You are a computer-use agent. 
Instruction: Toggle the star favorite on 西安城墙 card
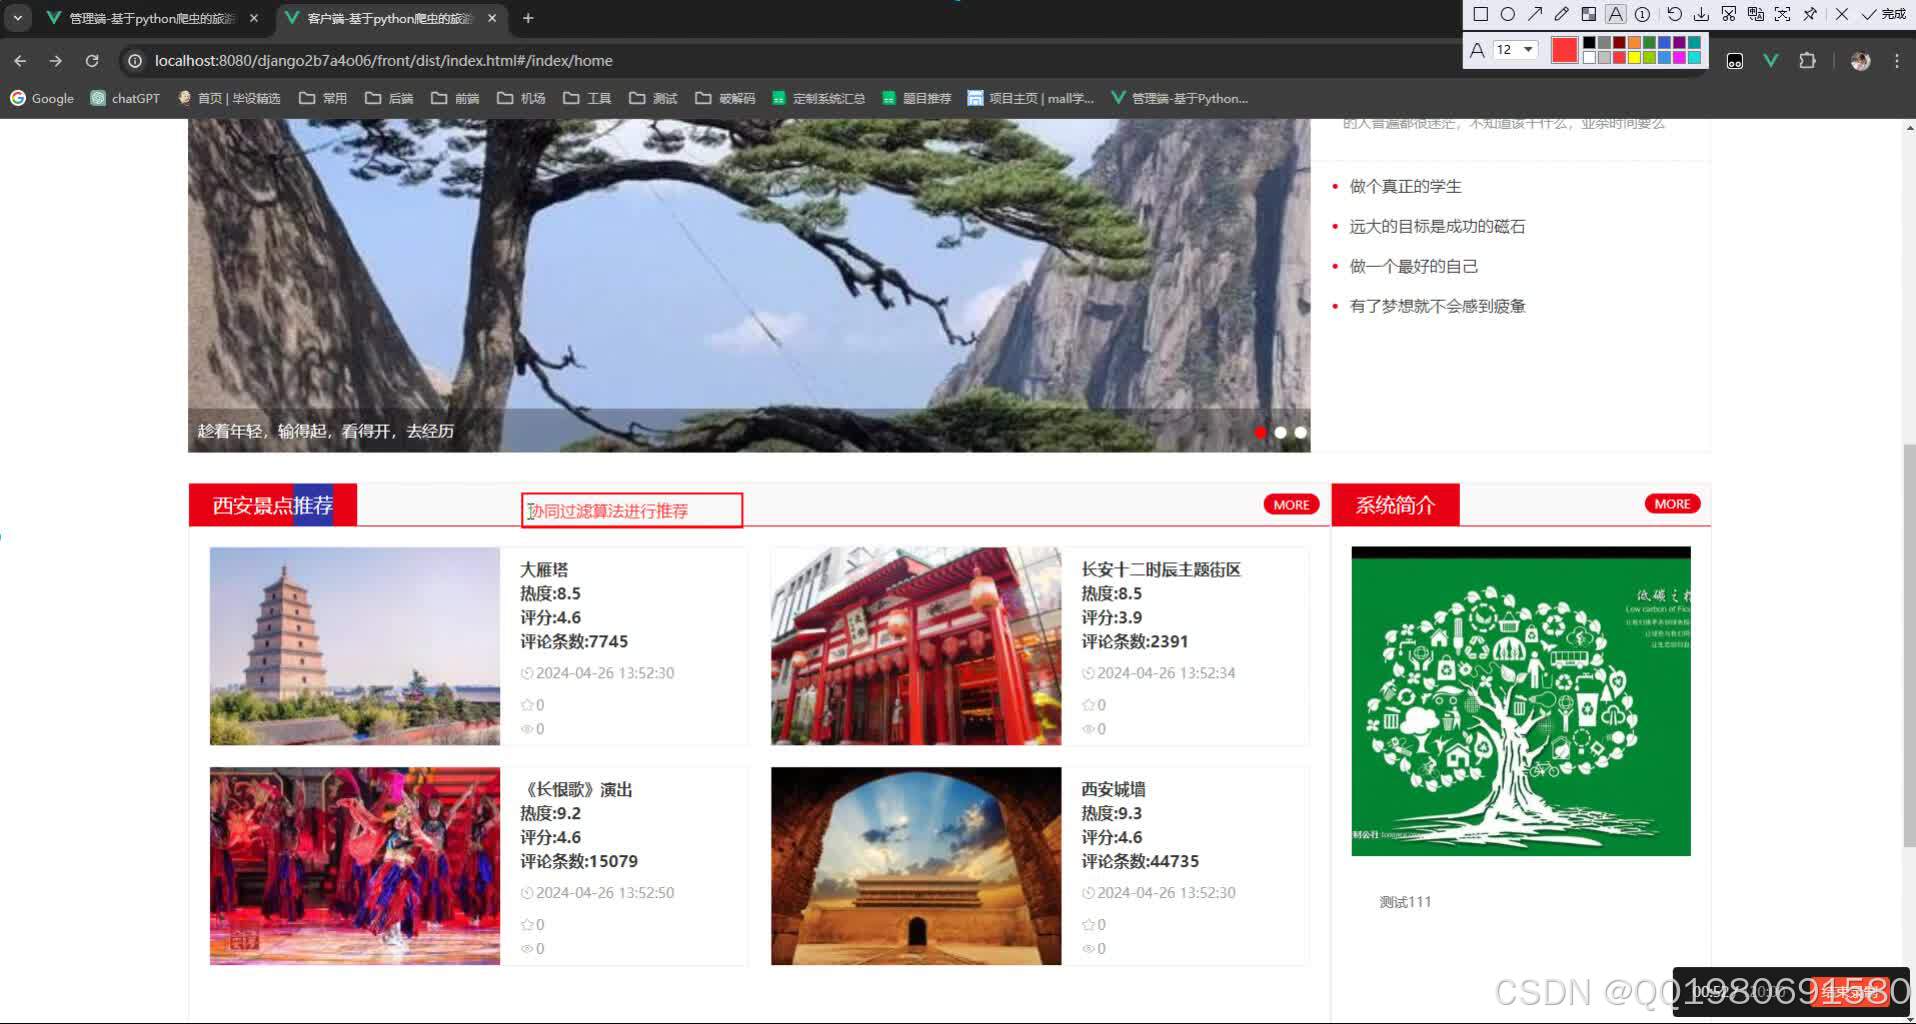tap(1089, 924)
